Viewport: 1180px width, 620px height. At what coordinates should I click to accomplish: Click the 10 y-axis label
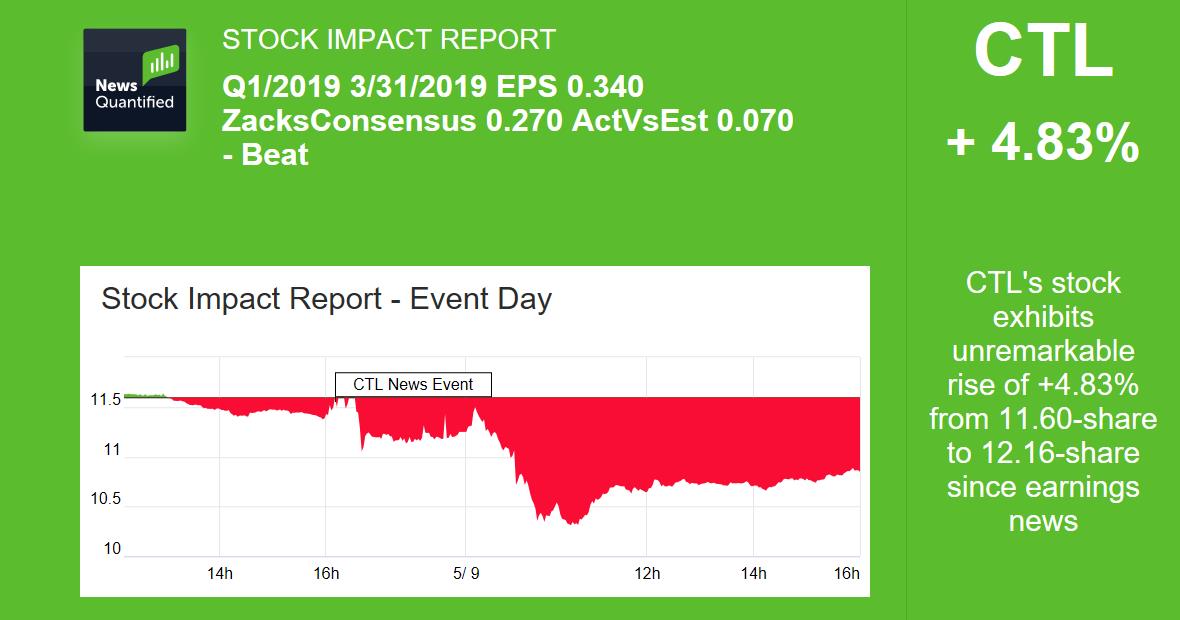pos(111,549)
